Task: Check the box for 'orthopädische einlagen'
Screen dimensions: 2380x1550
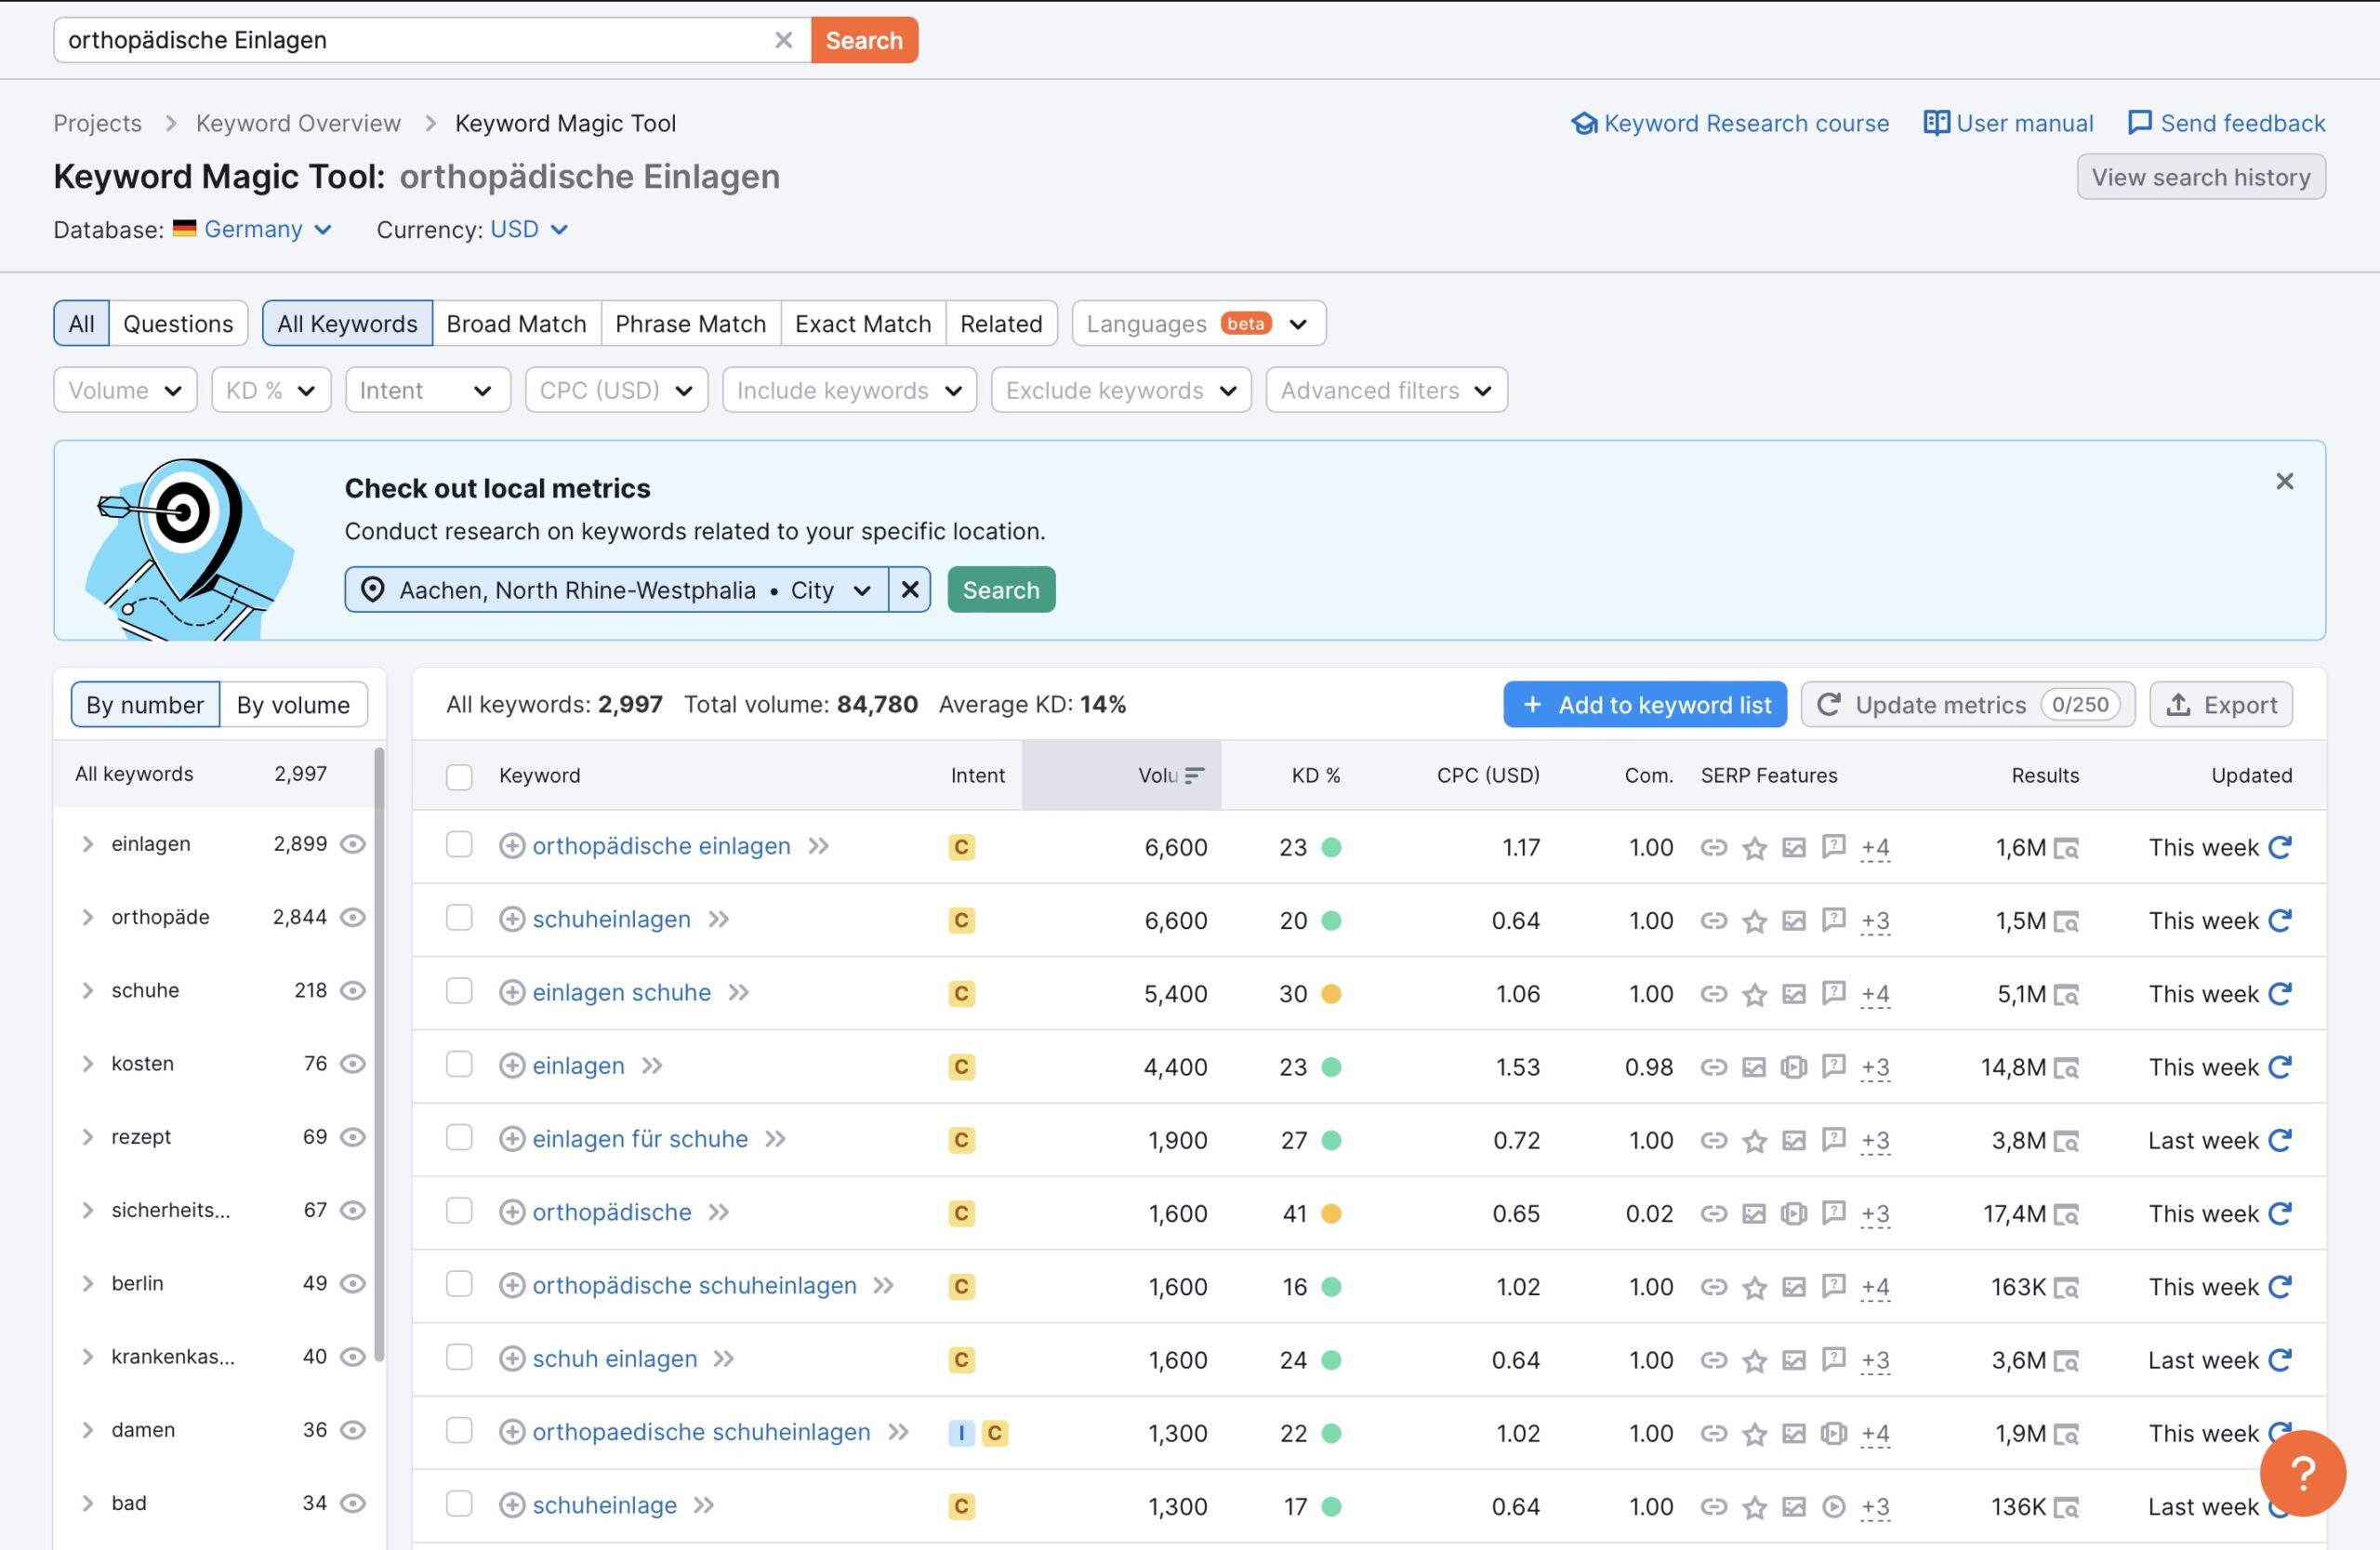Action: 459,845
